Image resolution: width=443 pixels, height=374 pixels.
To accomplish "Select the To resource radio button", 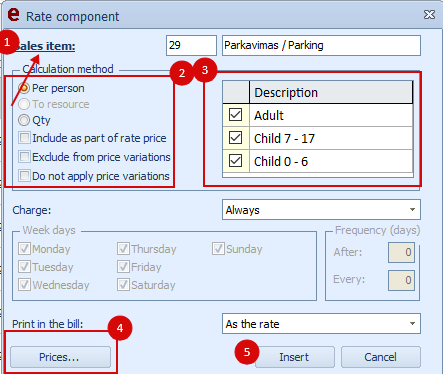I will [24, 104].
